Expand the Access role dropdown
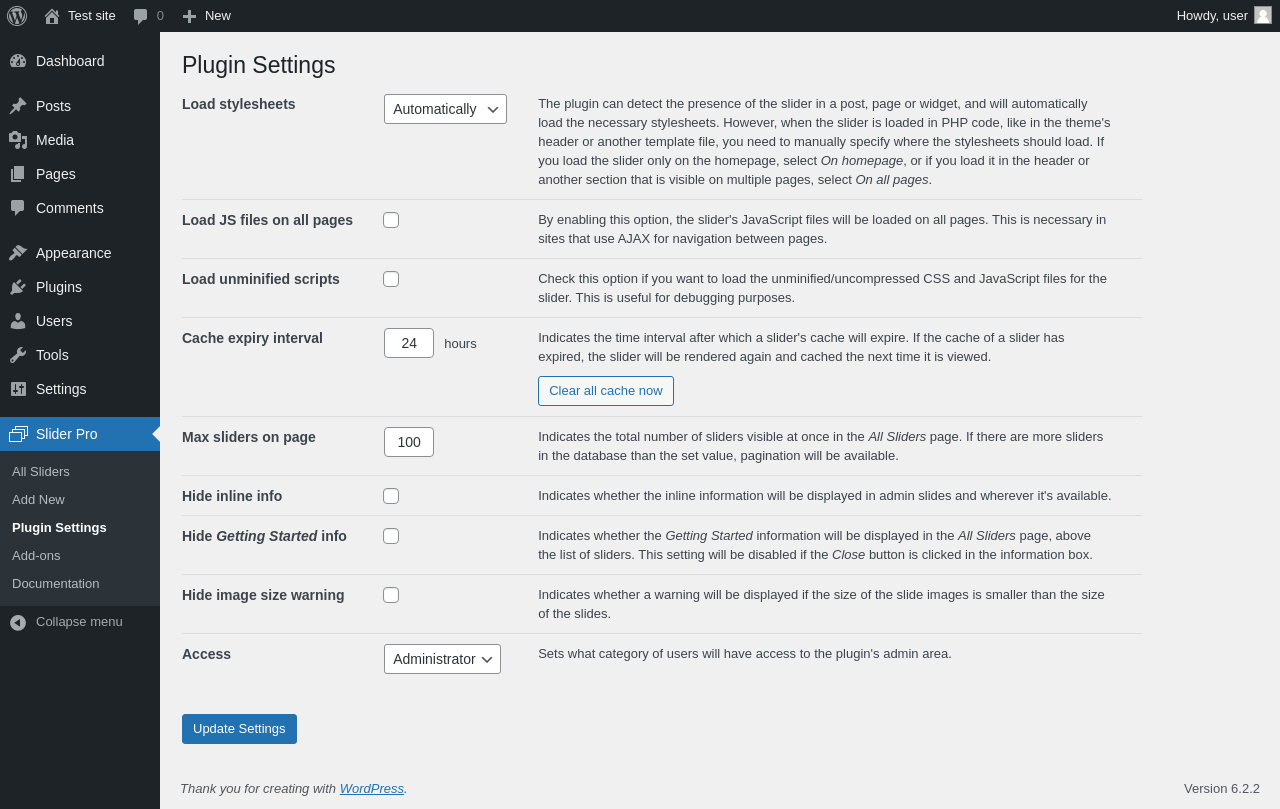 tap(442, 659)
